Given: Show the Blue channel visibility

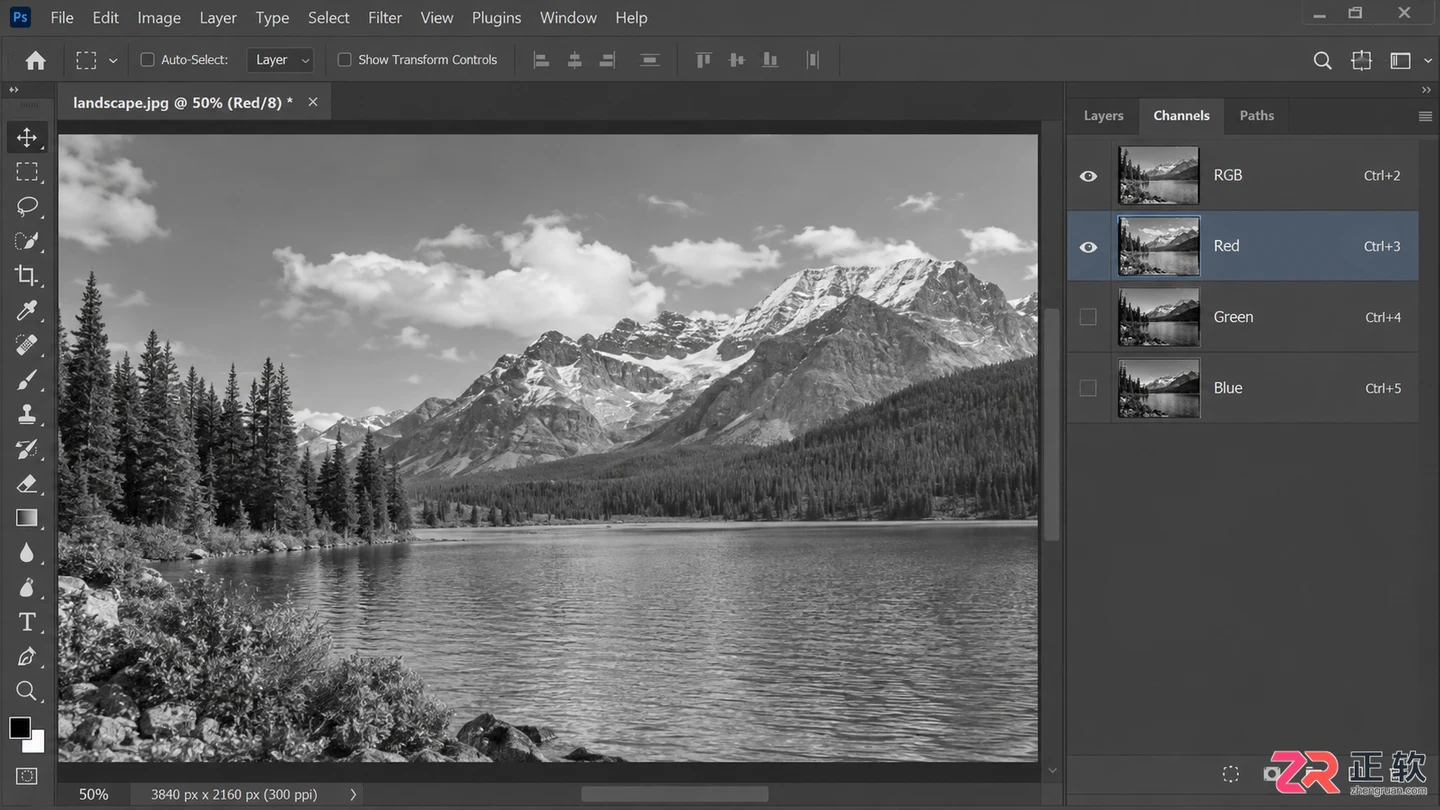Looking at the screenshot, I should [x=1088, y=388].
